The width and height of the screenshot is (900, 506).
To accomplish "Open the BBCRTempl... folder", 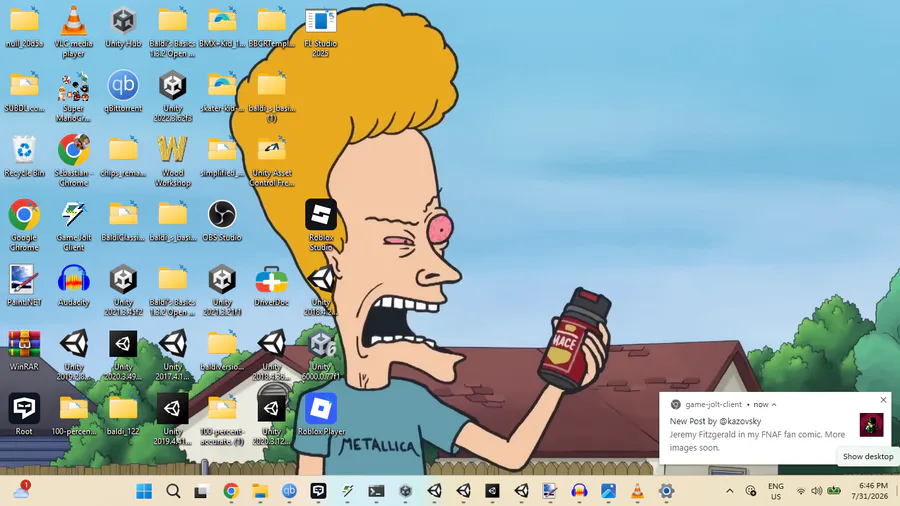I will tap(271, 26).
